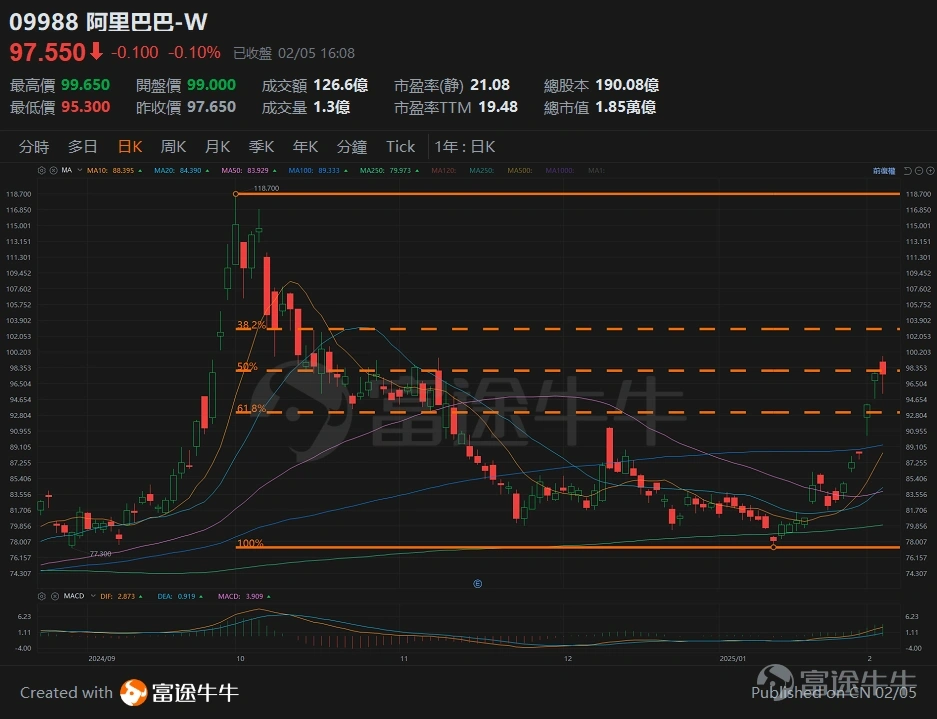Click the MACD DIF value 2.873
Screen dimensions: 937x719
coord(126,596)
